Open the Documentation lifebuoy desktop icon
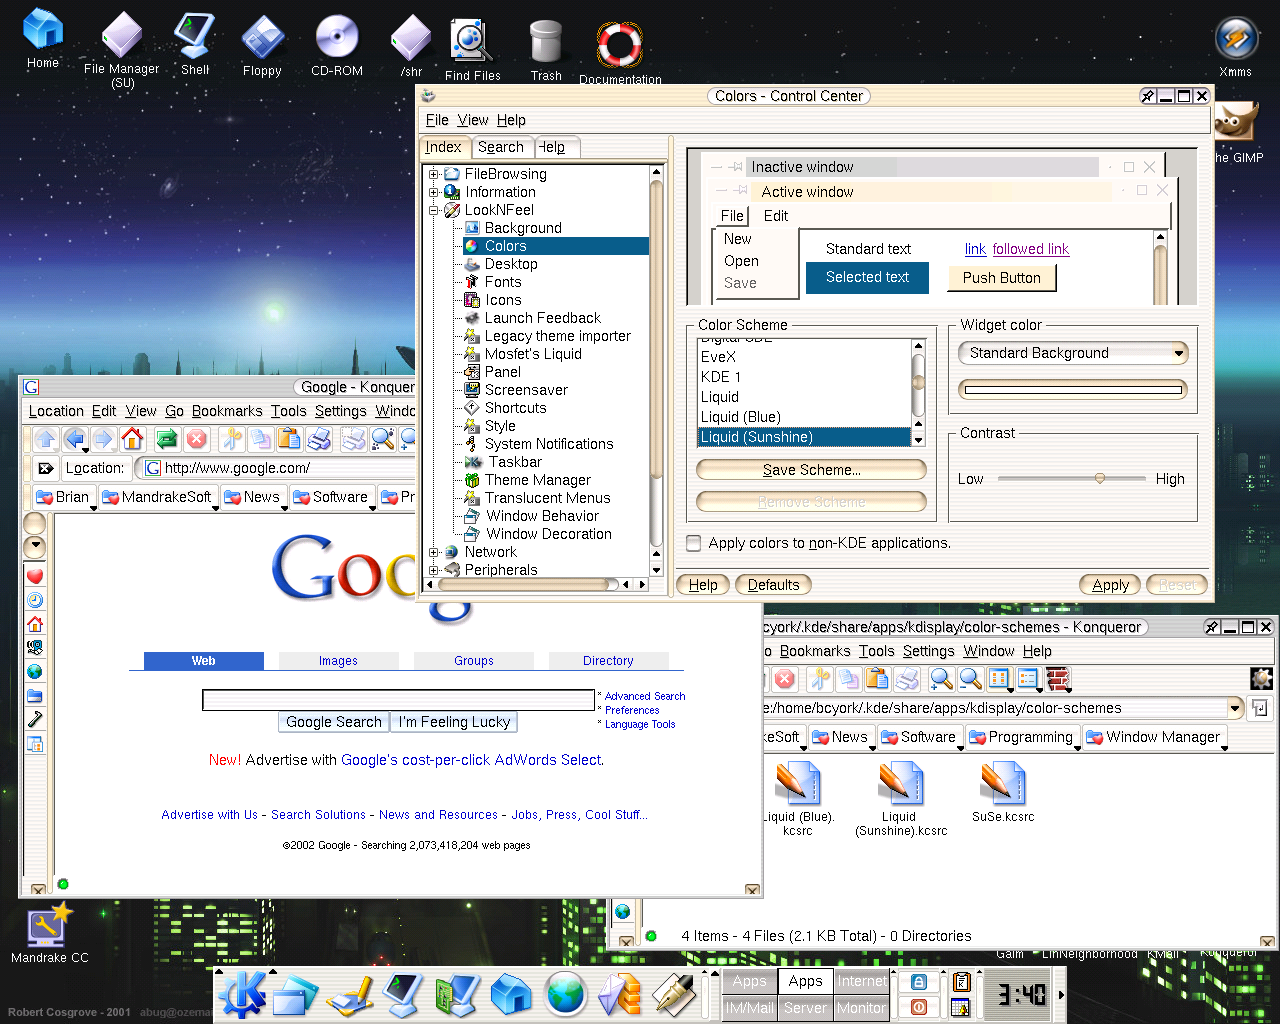Image resolution: width=1280 pixels, height=1024 pixels. pos(619,45)
